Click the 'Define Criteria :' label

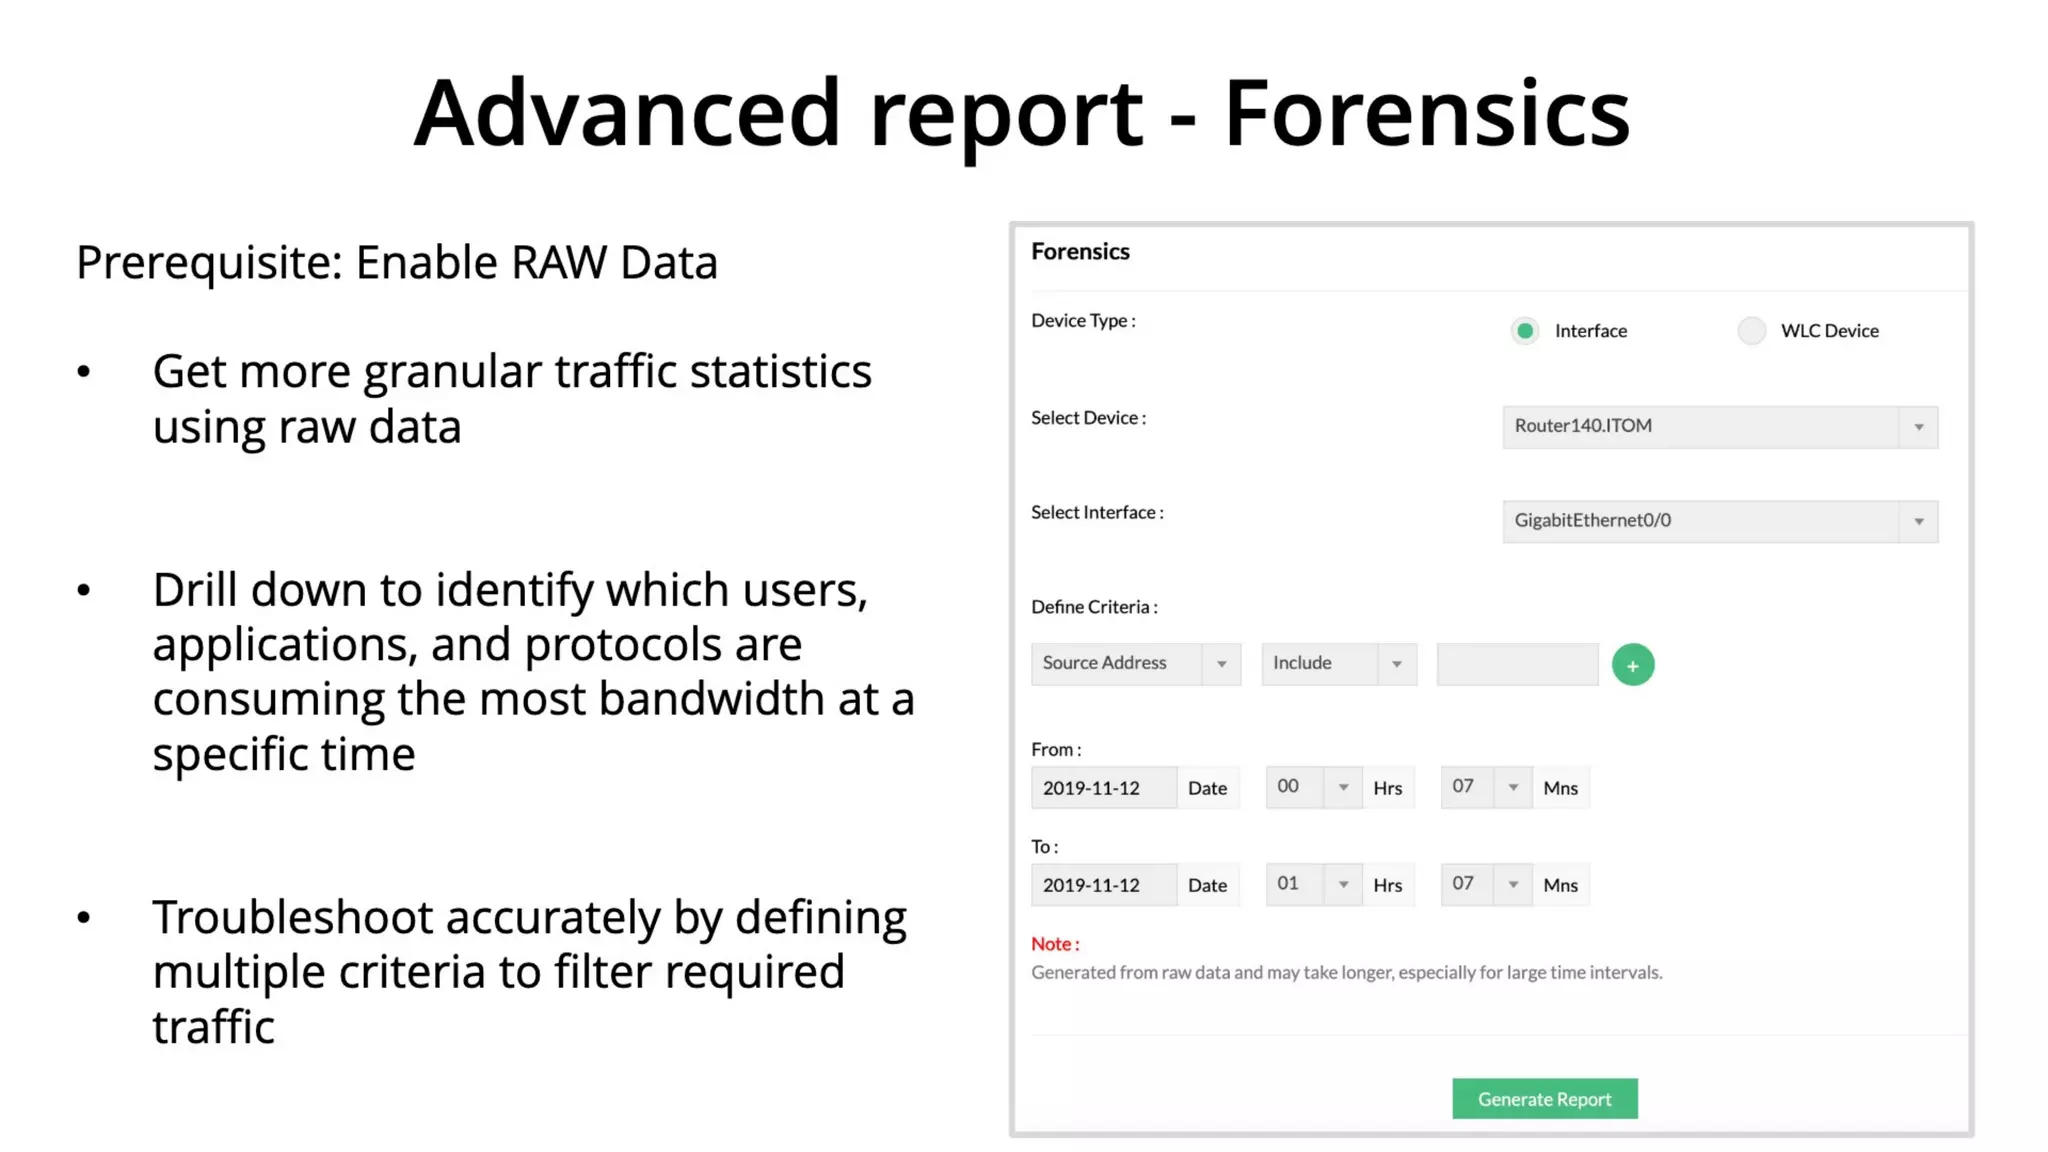click(x=1094, y=607)
